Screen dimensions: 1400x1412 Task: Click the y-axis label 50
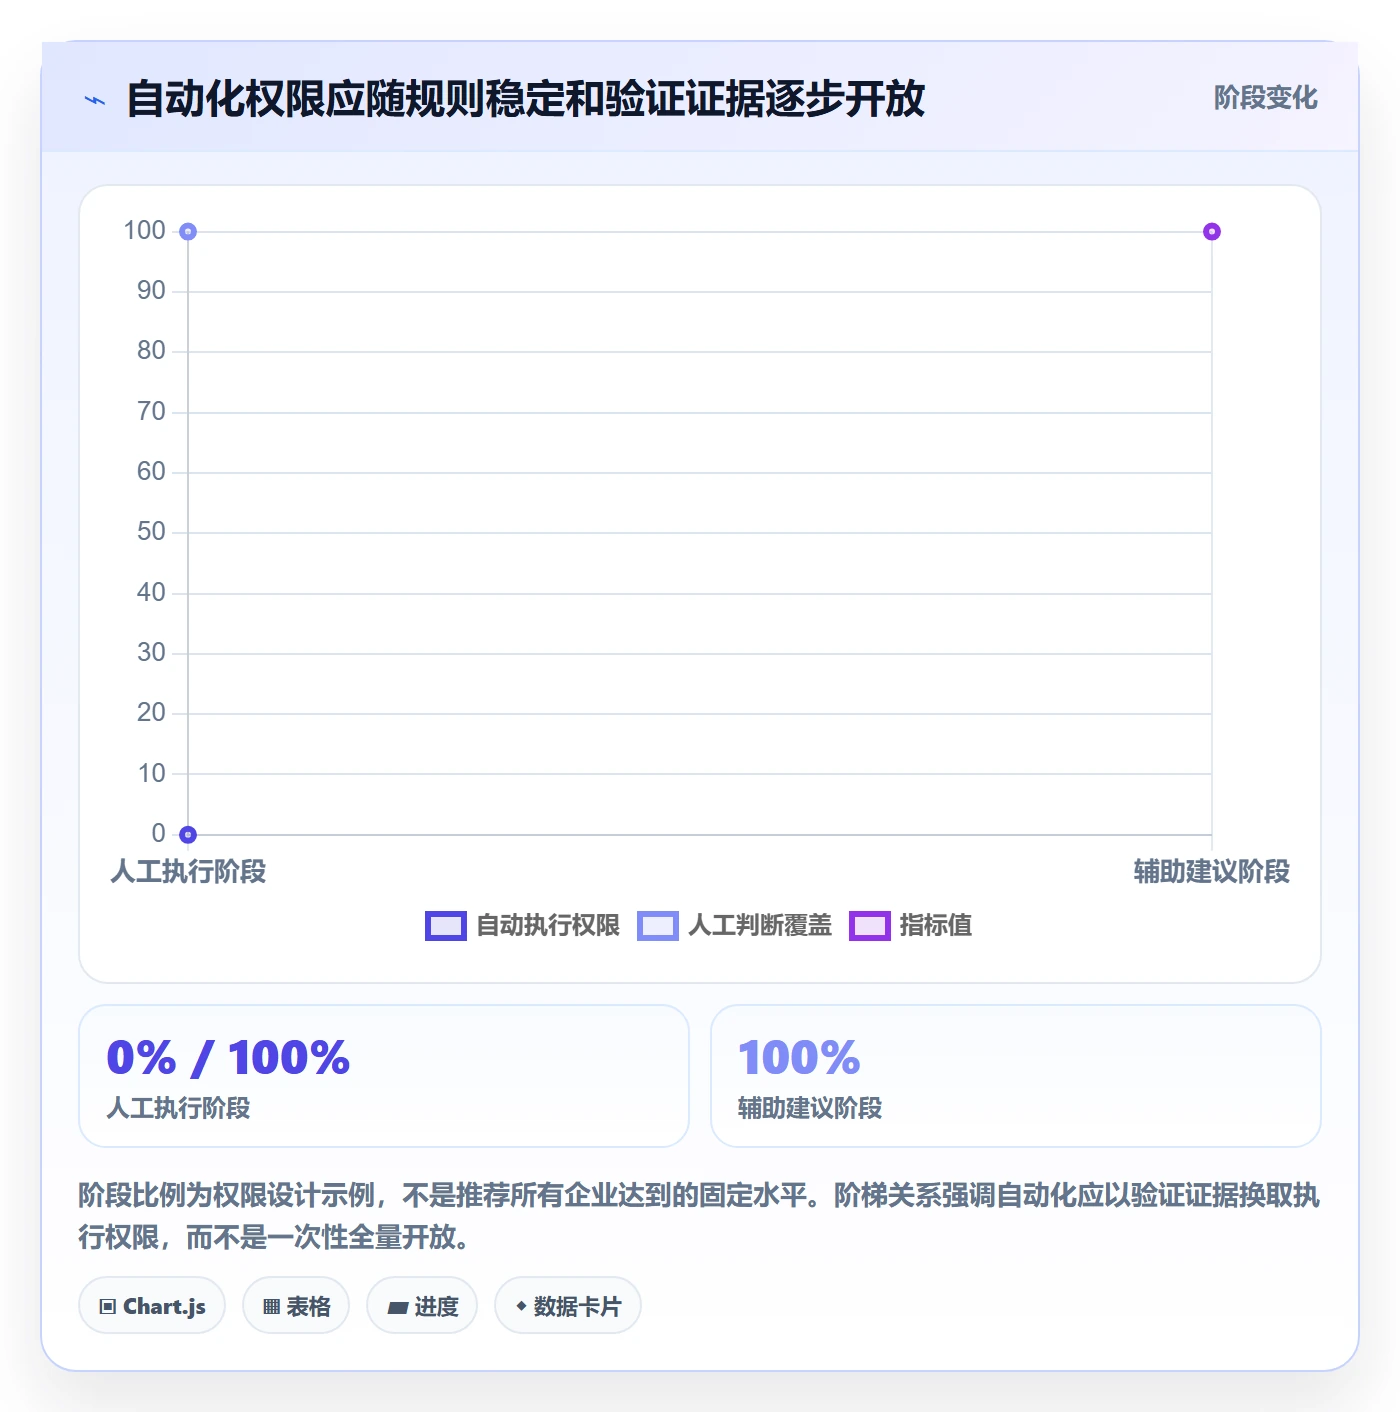pos(151,531)
